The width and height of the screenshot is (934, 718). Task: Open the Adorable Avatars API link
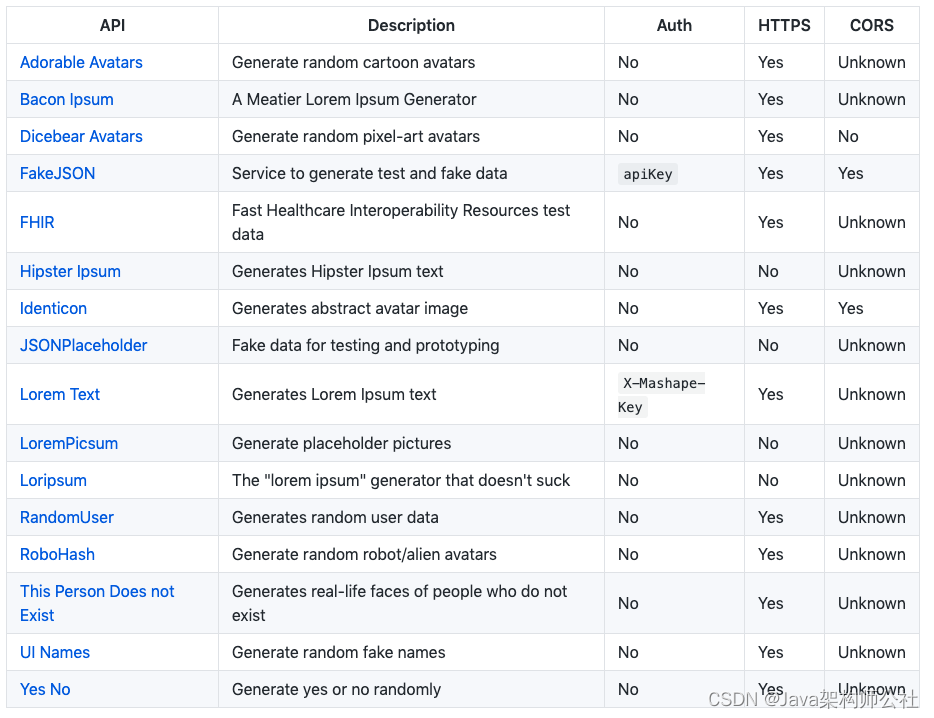(x=81, y=63)
